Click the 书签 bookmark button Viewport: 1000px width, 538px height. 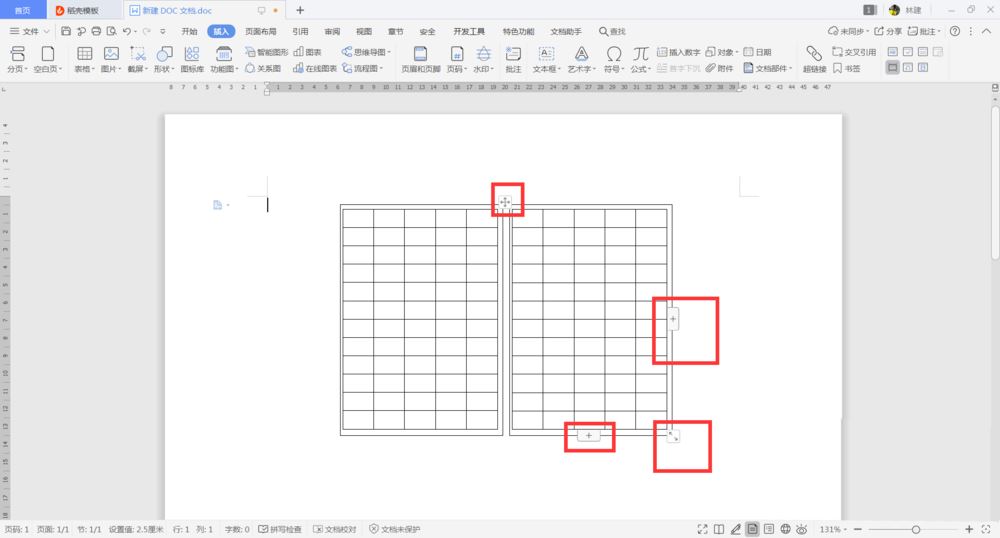tap(847, 68)
